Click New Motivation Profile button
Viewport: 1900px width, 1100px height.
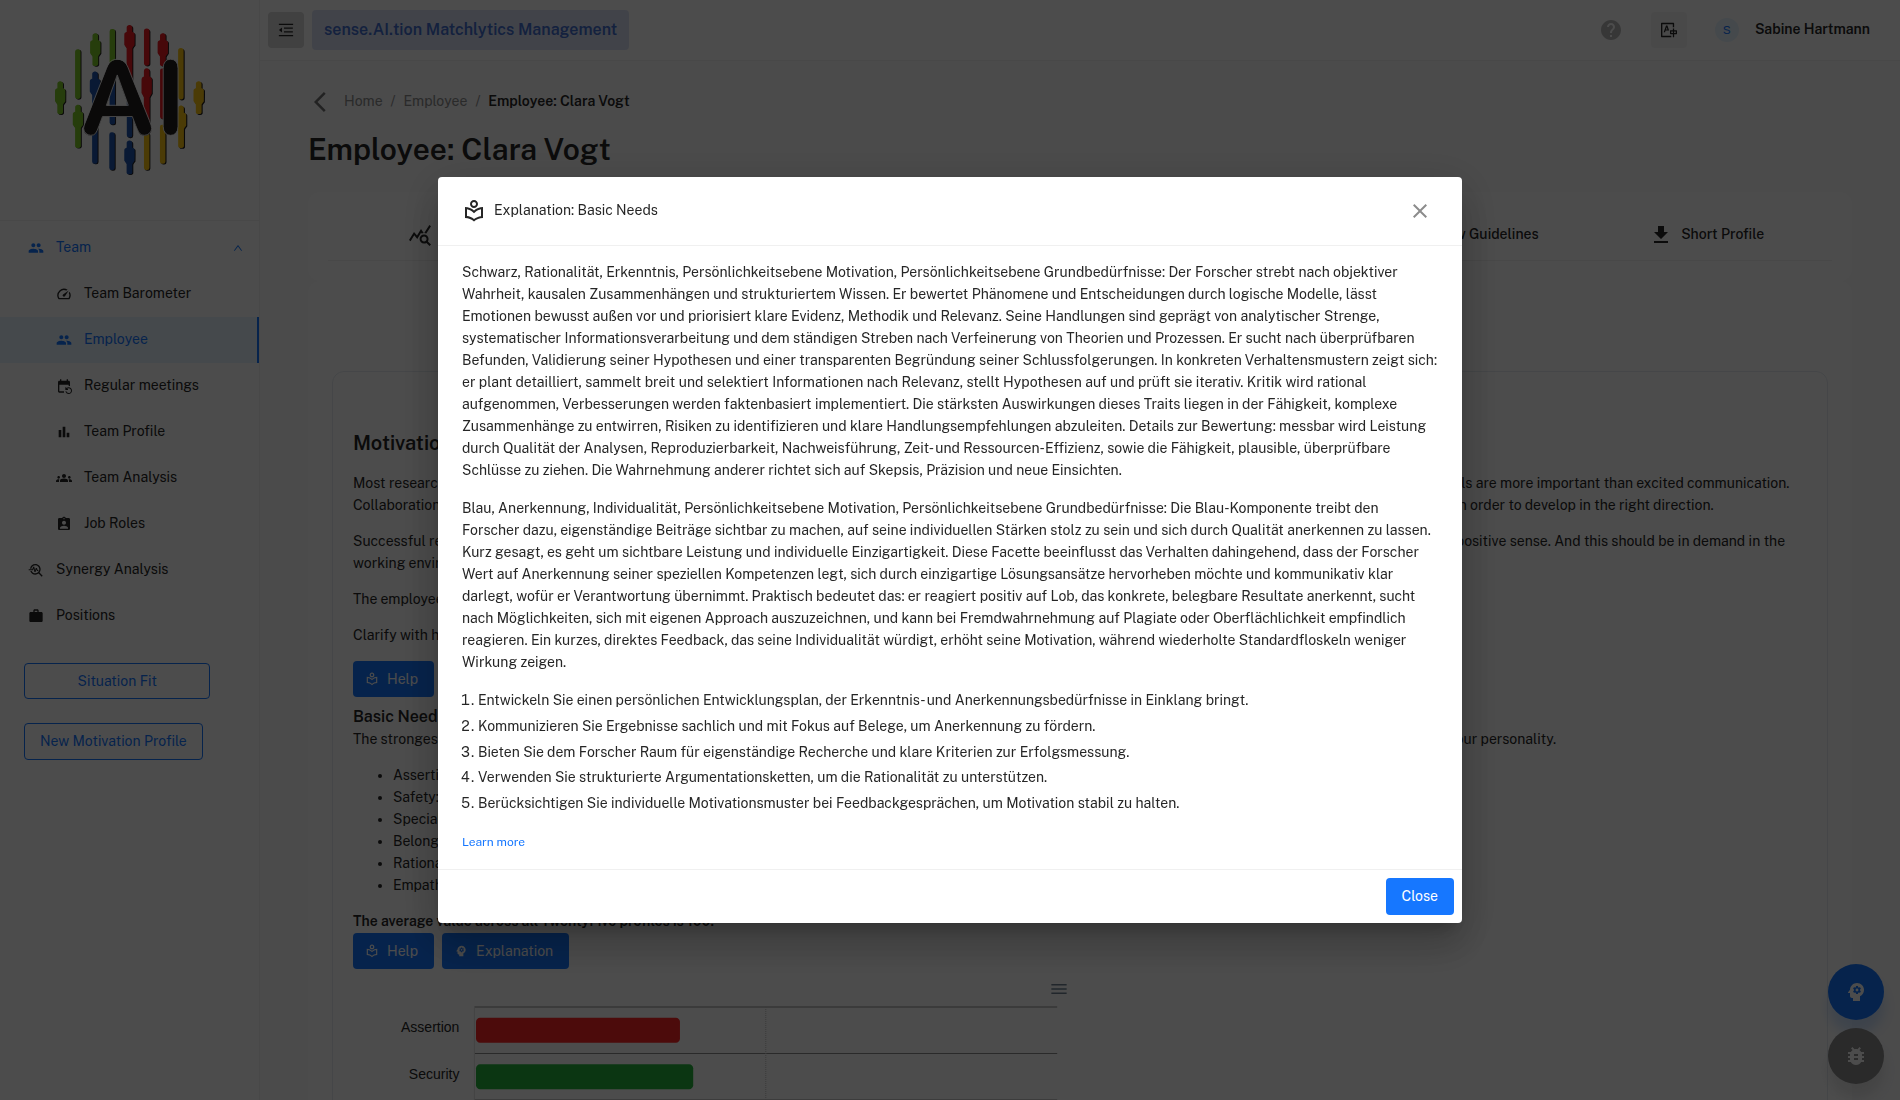click(x=113, y=741)
